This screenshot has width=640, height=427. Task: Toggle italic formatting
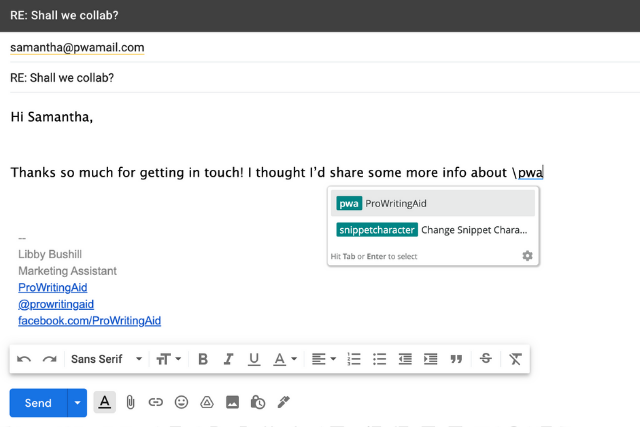click(229, 359)
